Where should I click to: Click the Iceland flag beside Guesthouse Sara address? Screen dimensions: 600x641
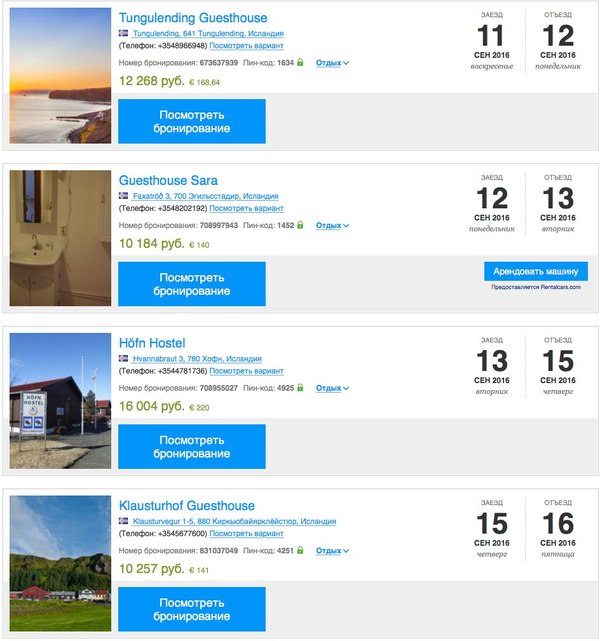point(124,196)
